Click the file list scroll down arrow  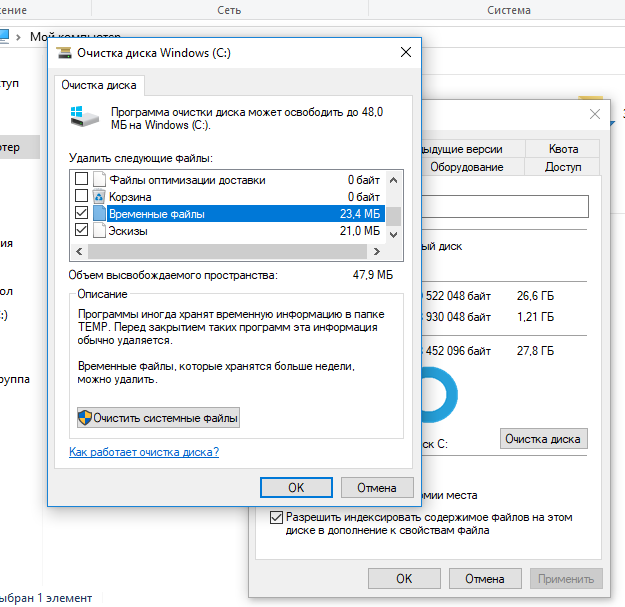[x=393, y=235]
